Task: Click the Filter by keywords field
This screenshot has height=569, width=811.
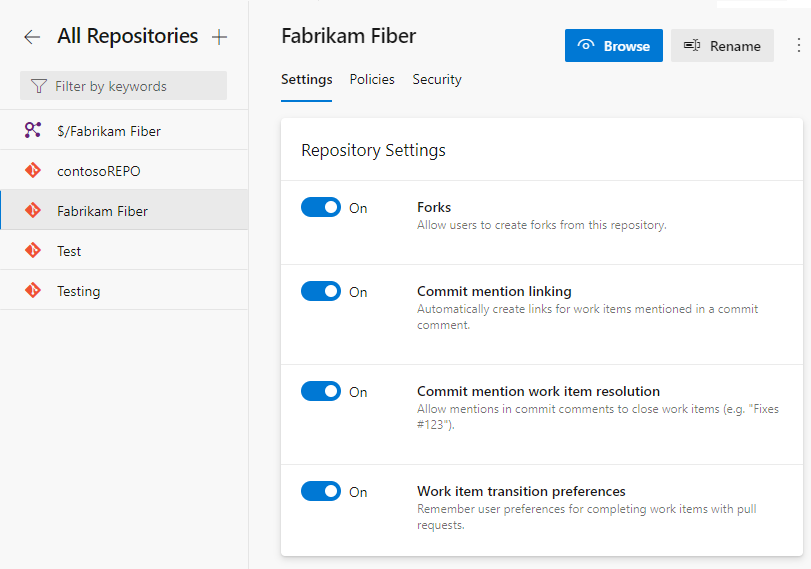Action: point(123,86)
